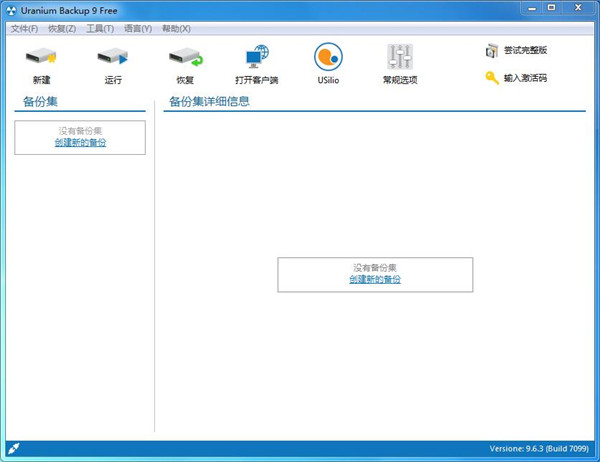
Task: Click 没有备份集 text in details panel
Action: click(375, 268)
